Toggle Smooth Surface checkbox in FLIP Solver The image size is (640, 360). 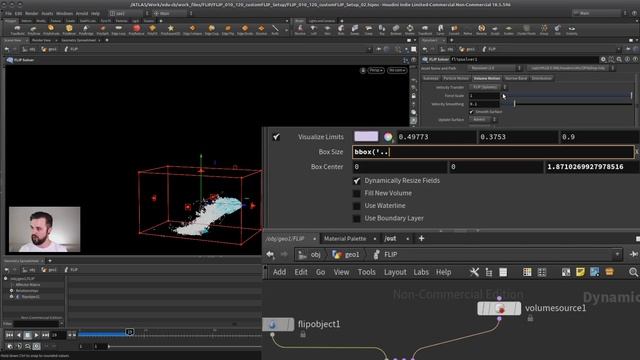pos(471,111)
